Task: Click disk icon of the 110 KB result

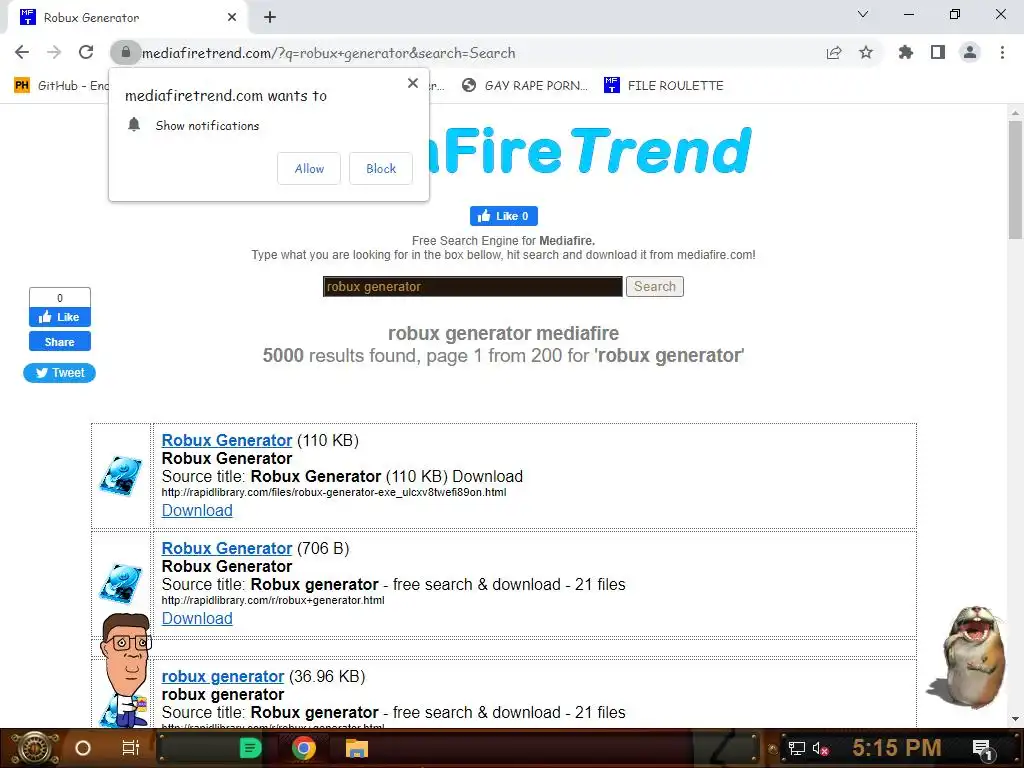Action: 121,475
